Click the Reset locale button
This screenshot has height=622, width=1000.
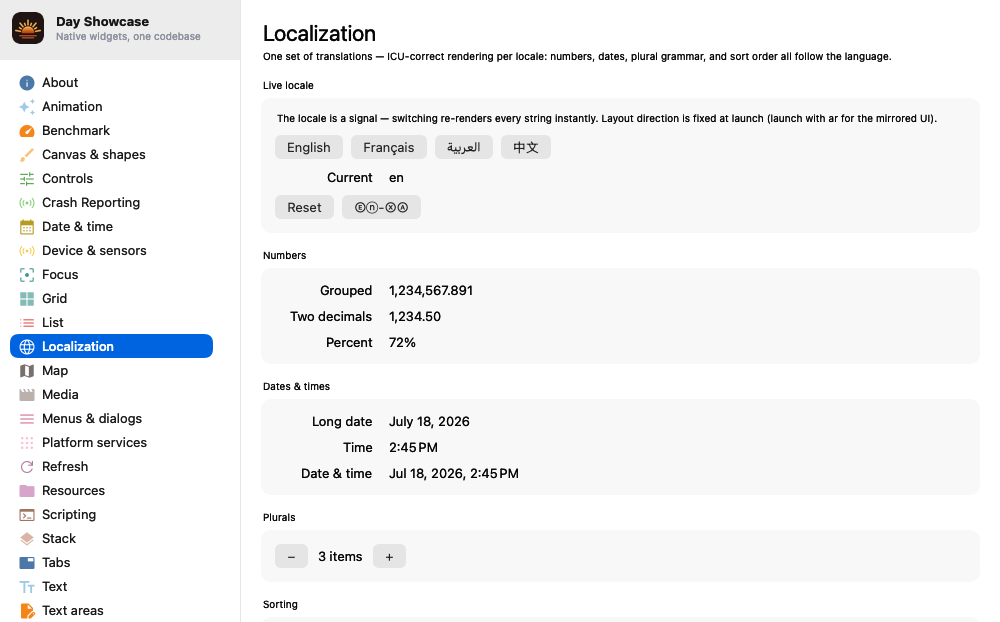[x=304, y=207]
